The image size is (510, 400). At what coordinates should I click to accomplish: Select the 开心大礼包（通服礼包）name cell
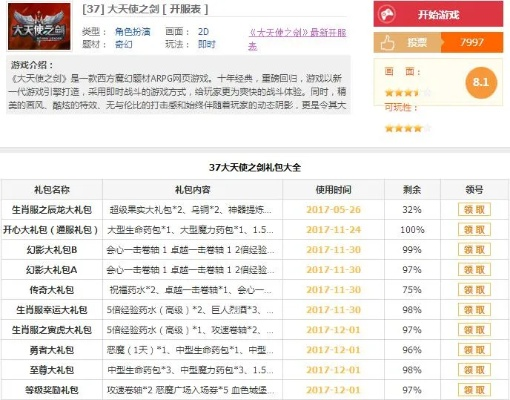(52, 230)
